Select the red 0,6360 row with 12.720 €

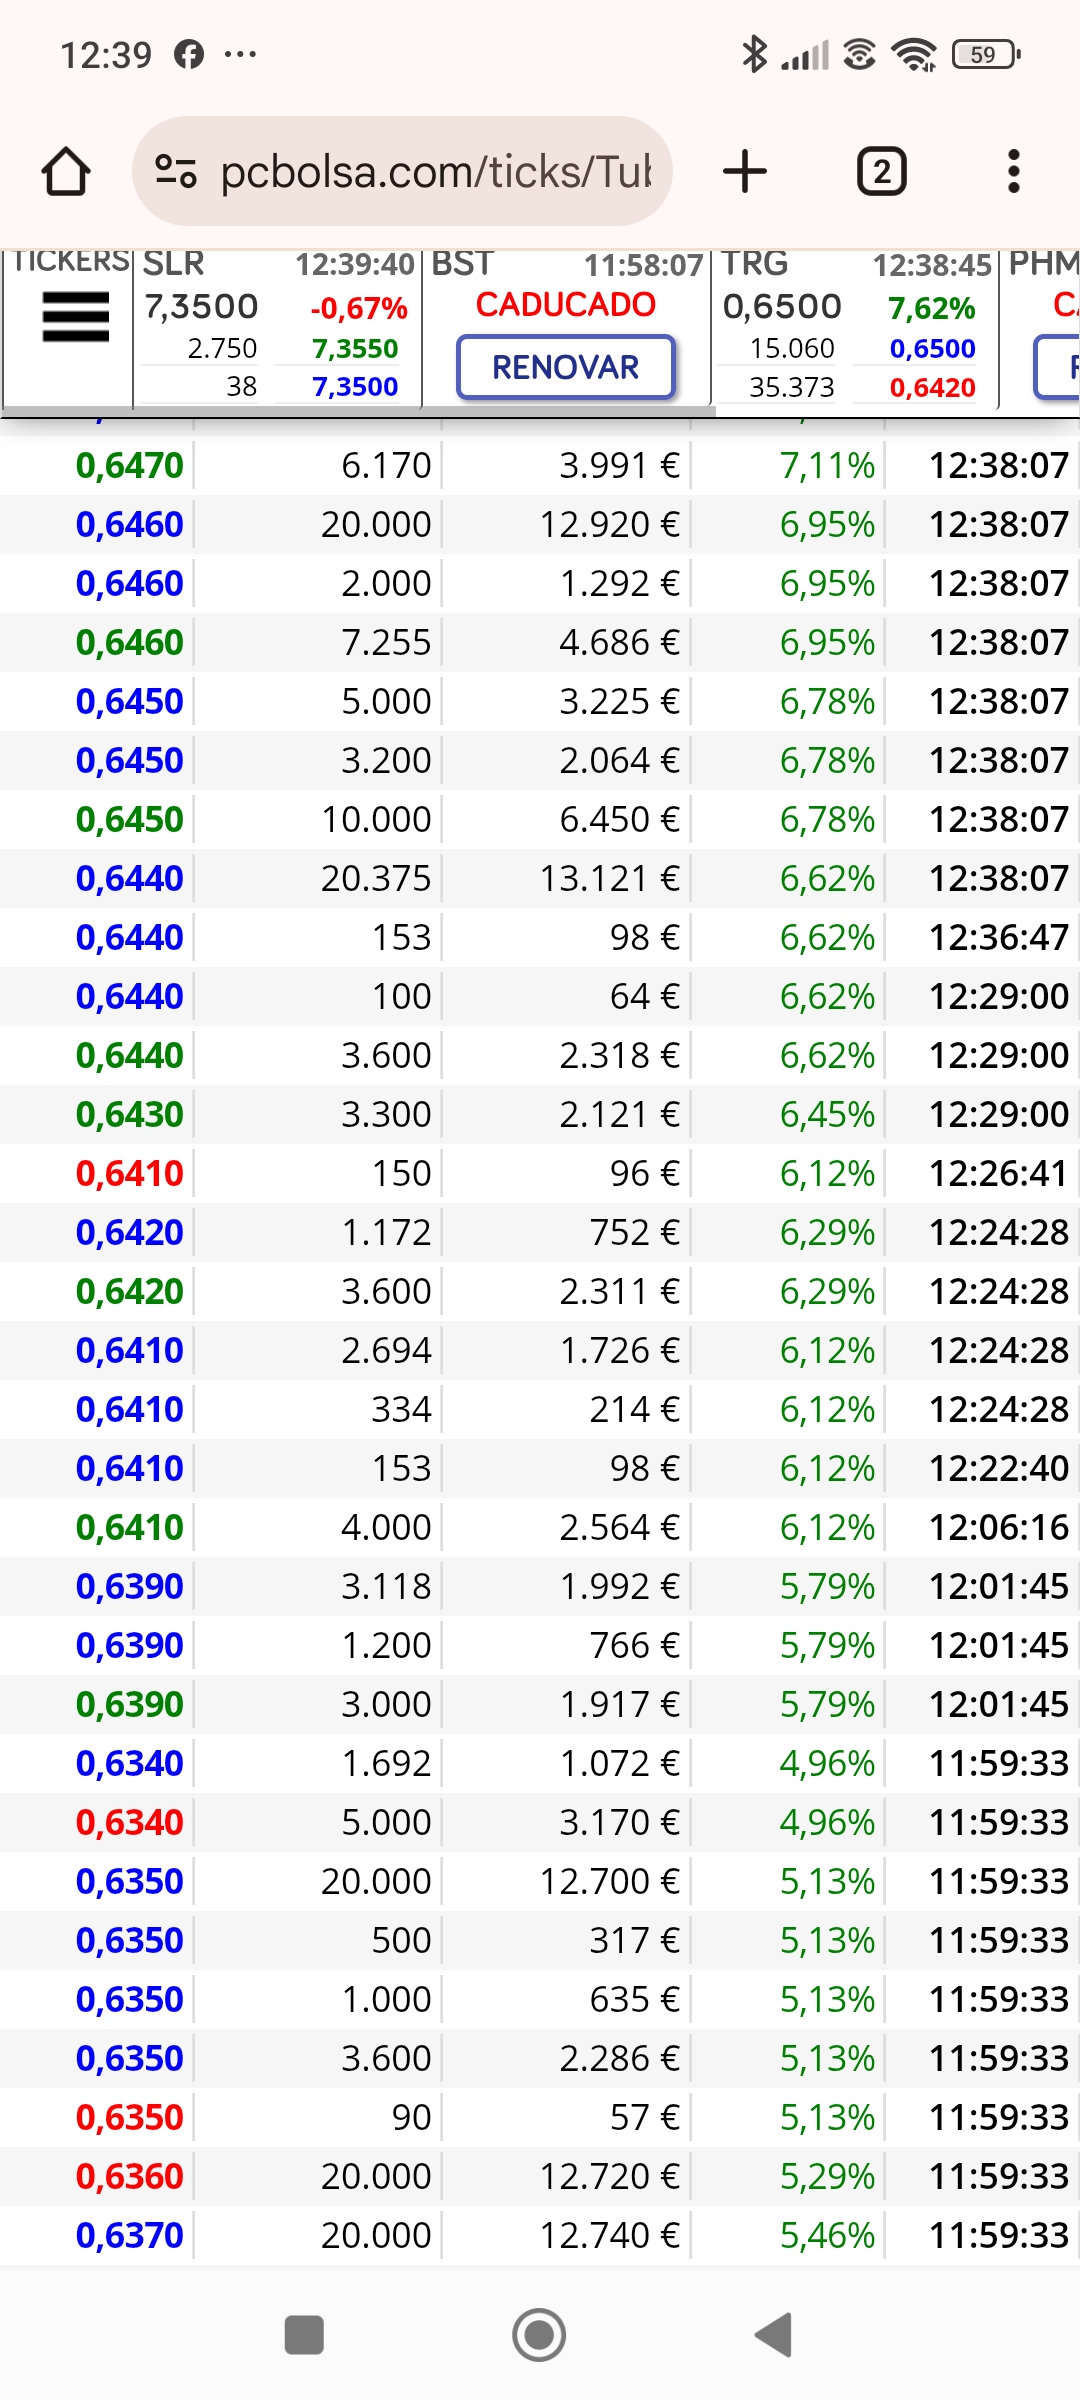[540, 2176]
